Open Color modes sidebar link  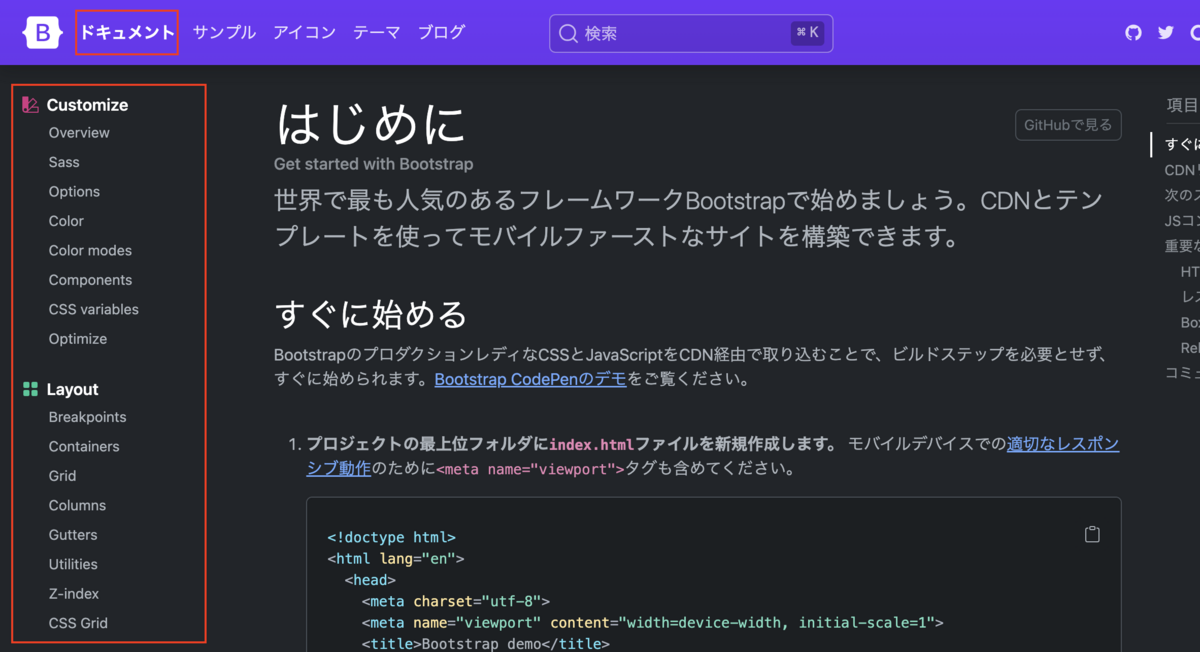(x=90, y=251)
